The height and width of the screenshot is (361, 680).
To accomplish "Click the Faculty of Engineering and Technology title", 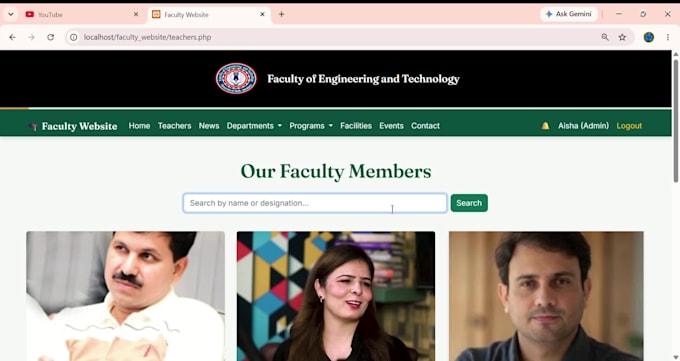I will click(x=363, y=79).
